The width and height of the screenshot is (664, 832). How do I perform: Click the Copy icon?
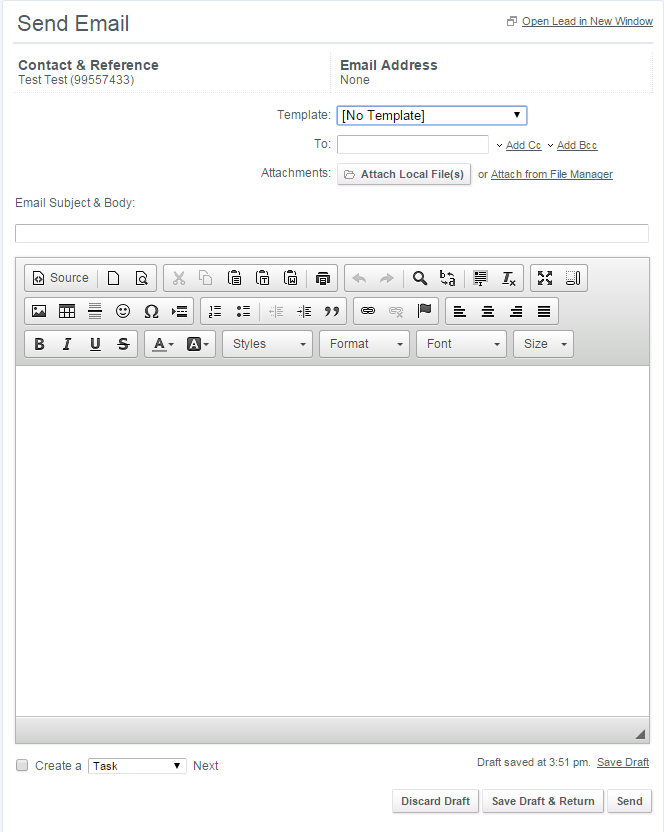tap(206, 278)
